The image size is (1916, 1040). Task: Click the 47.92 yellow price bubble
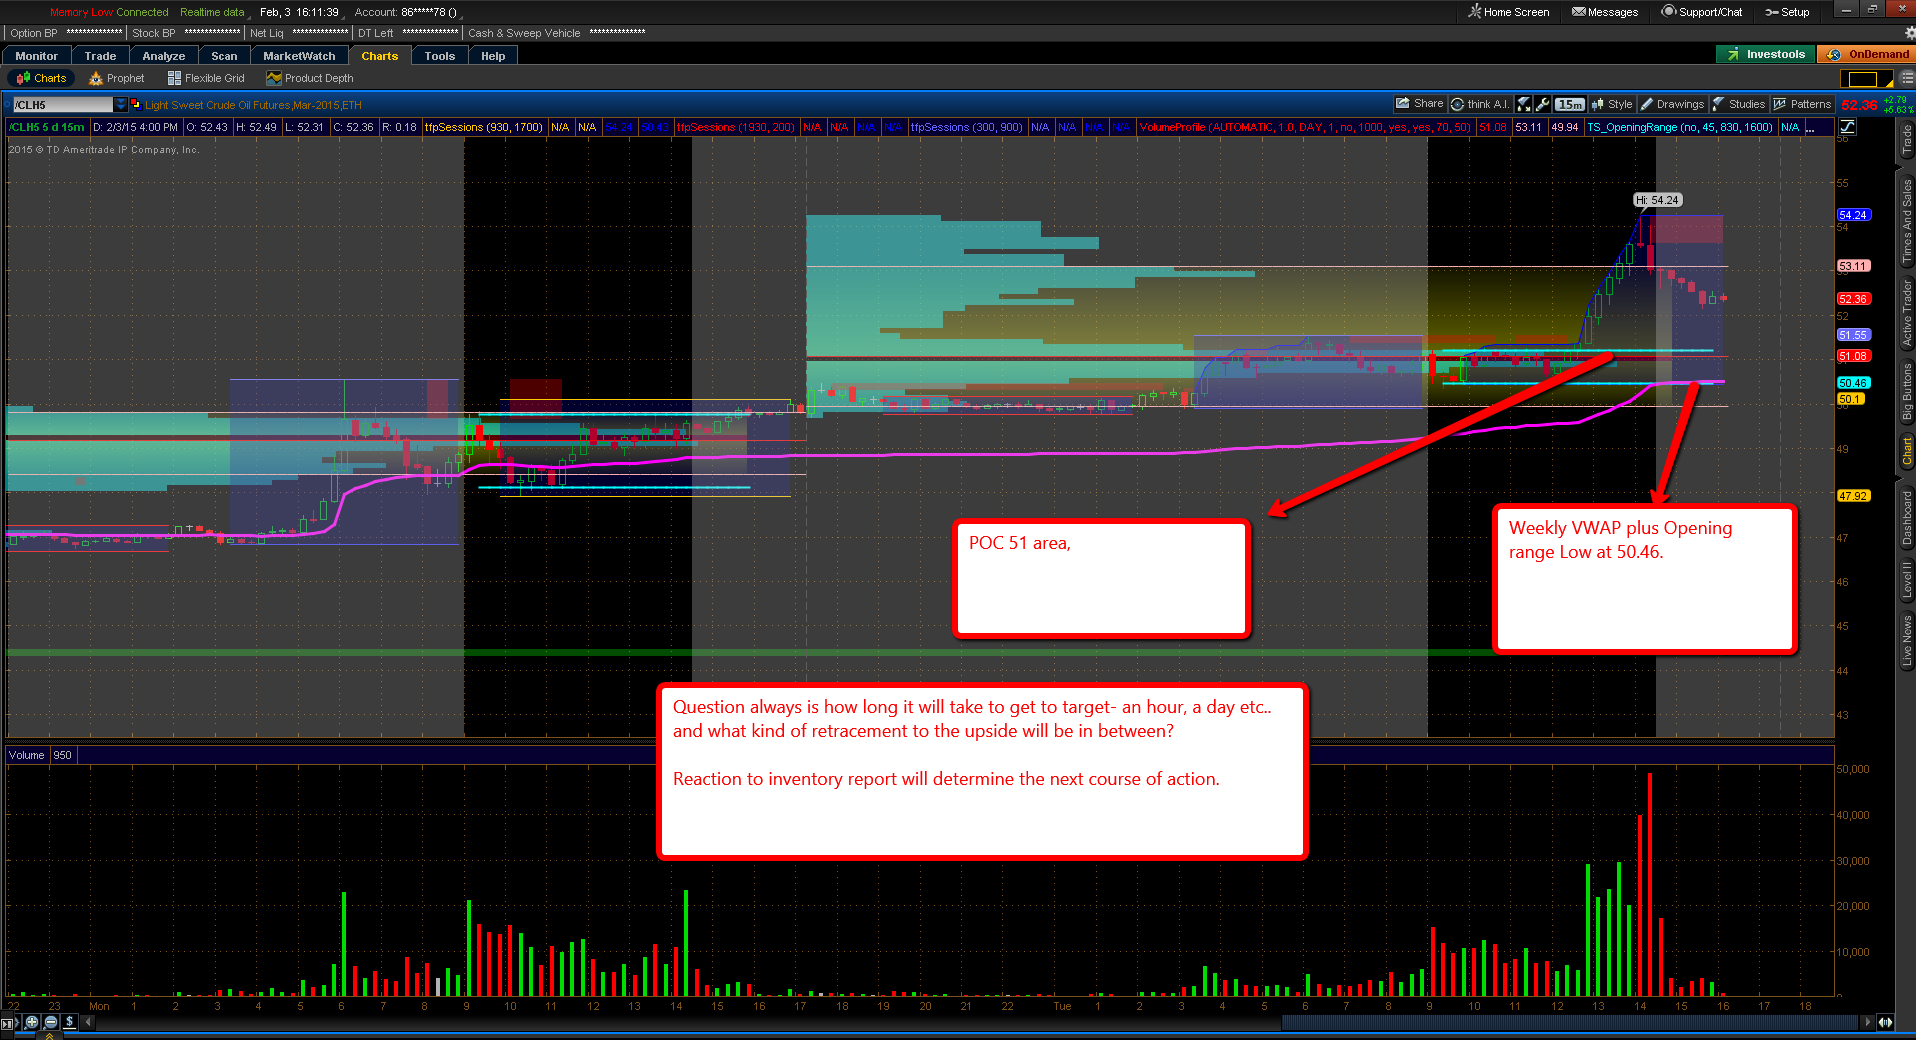point(1853,496)
